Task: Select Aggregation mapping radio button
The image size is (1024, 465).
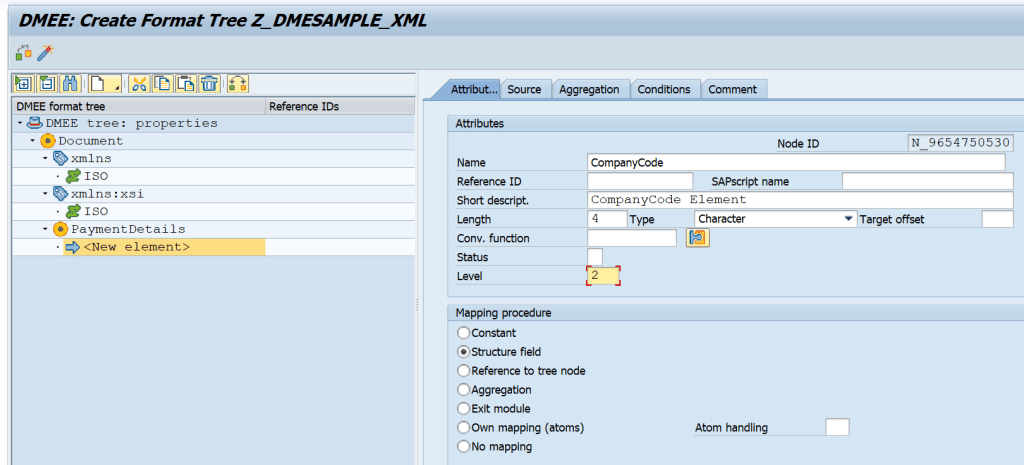Action: coord(464,390)
